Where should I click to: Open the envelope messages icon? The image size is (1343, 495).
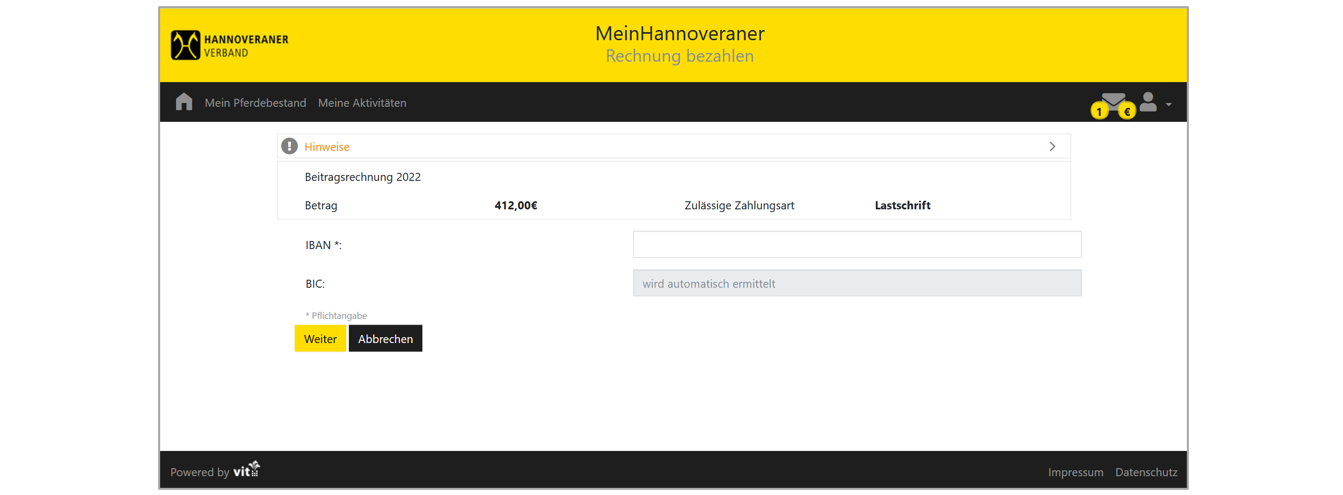[x=1113, y=100]
